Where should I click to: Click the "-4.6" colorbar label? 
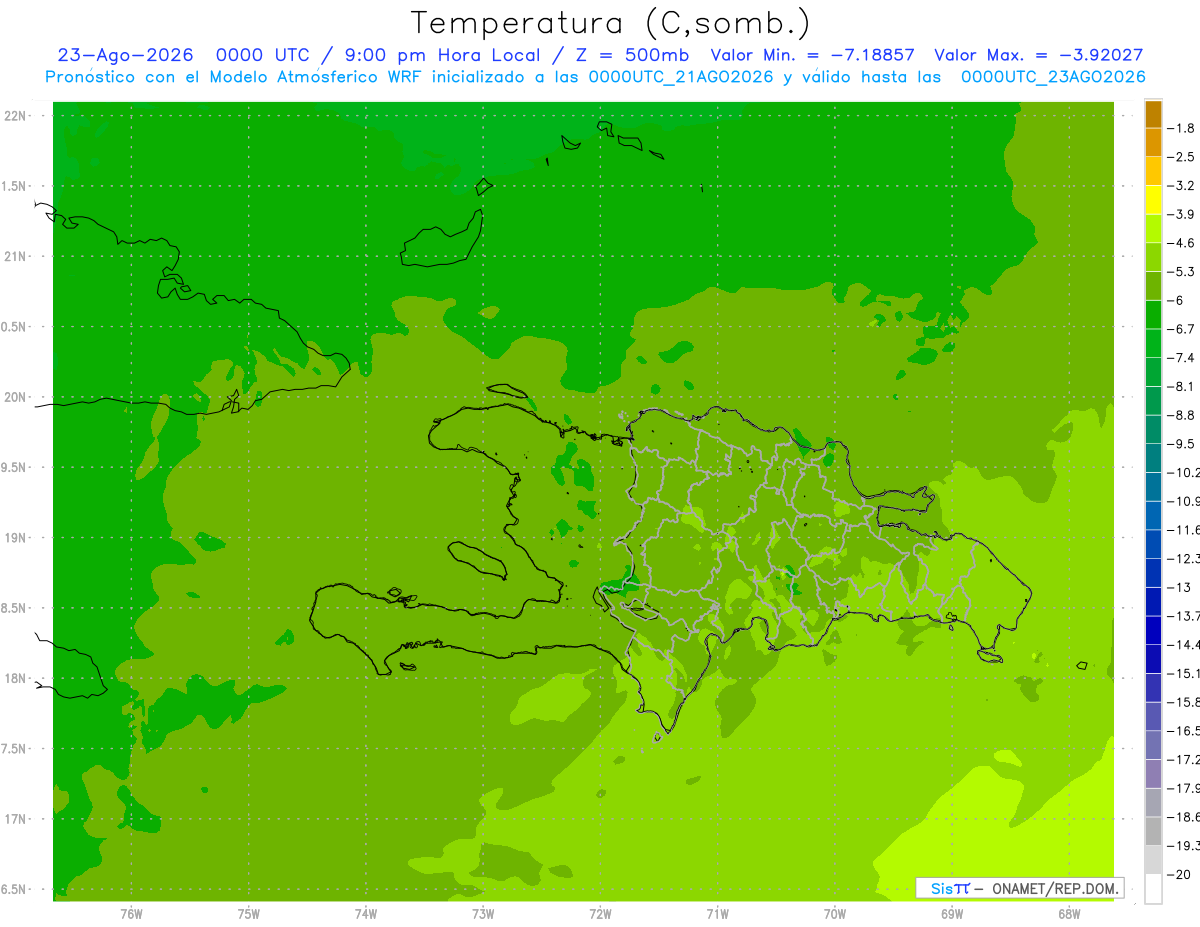(1182, 243)
